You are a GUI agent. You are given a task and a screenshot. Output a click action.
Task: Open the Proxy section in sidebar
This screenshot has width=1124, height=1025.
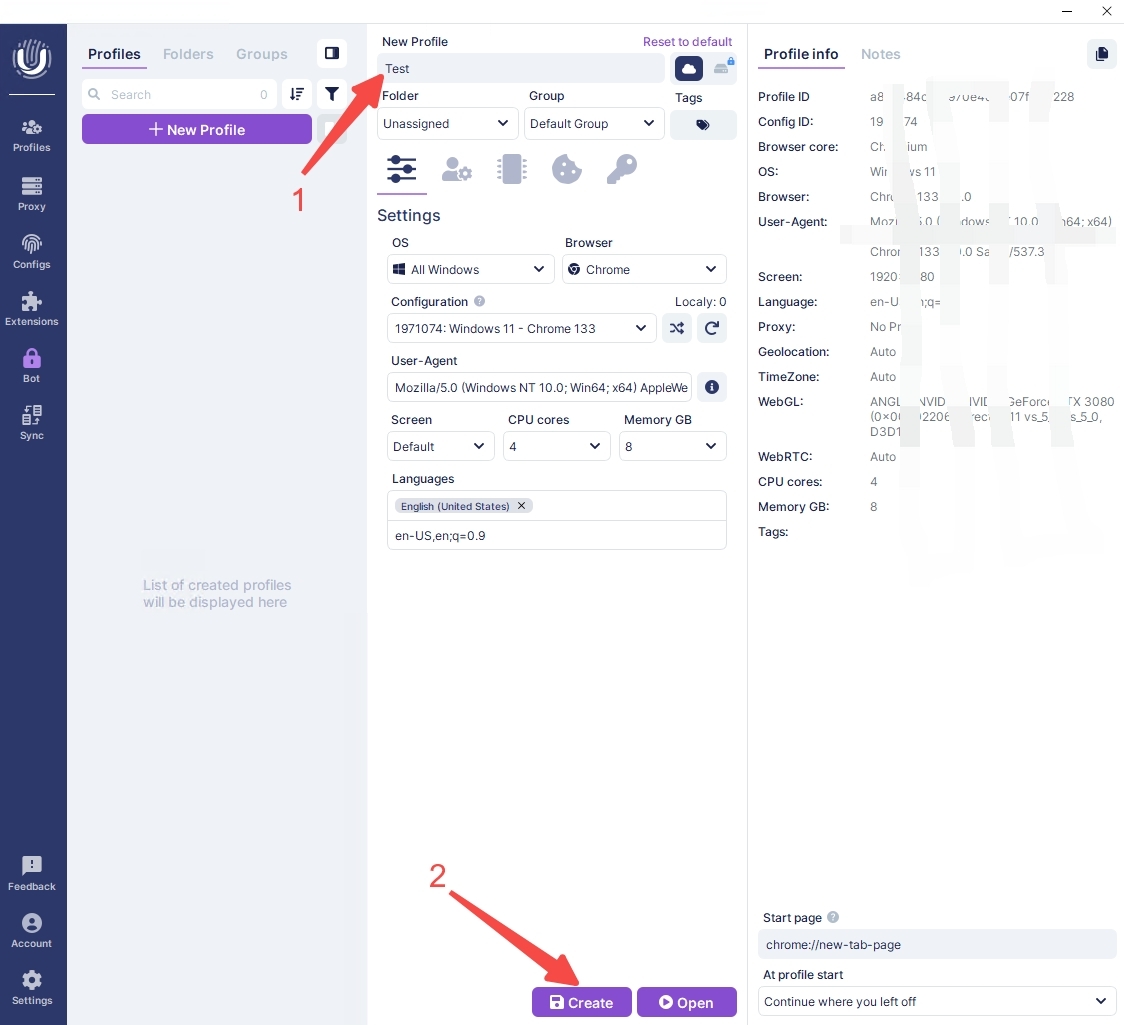[32, 193]
